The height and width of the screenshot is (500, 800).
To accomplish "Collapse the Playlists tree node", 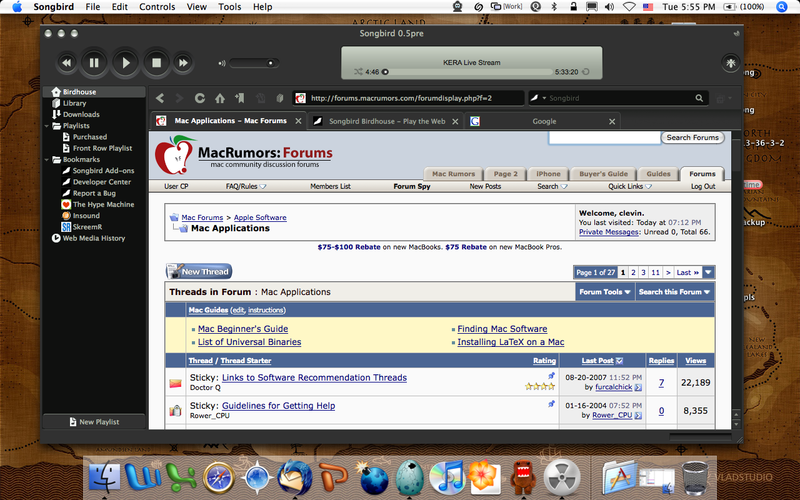I will point(47,126).
